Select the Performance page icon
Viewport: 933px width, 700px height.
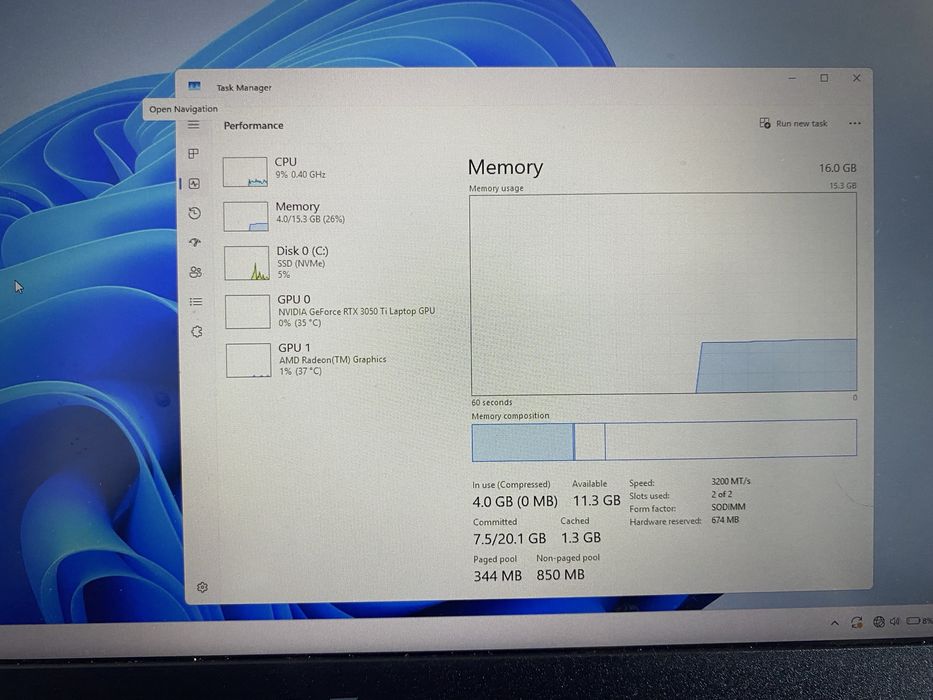[x=195, y=183]
